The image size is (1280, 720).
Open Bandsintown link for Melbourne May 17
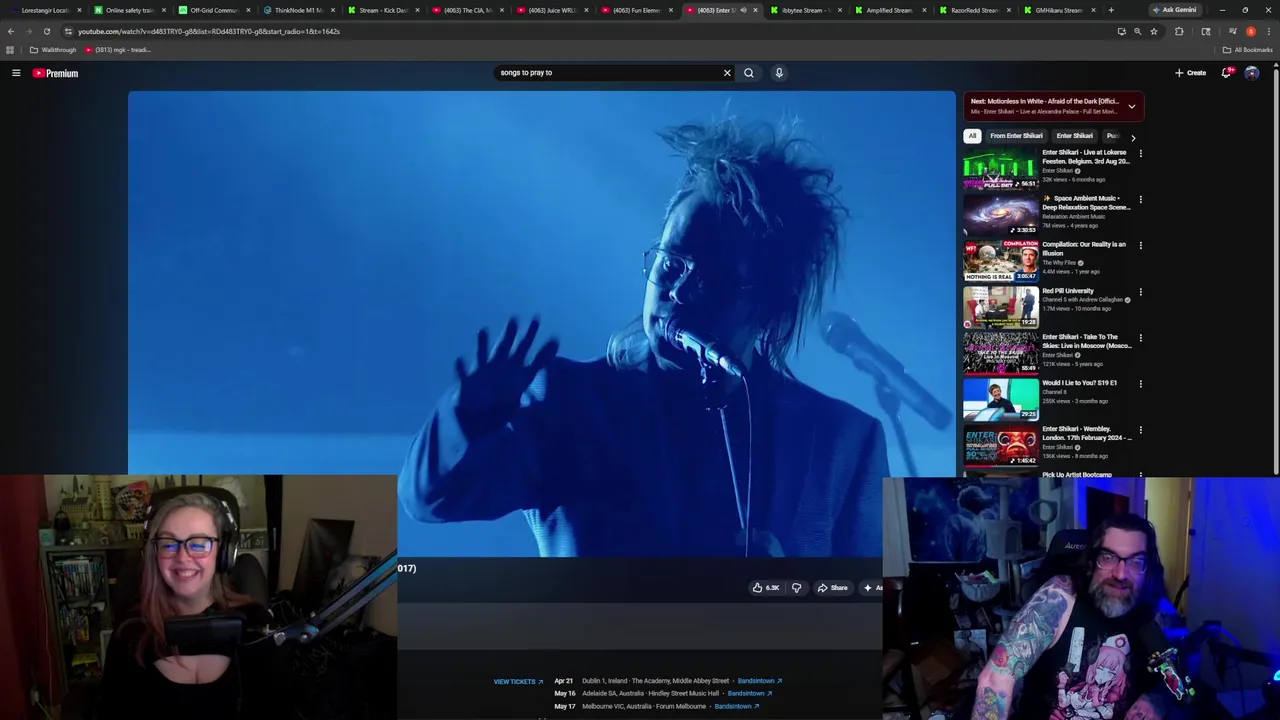pyautogui.click(x=736, y=706)
